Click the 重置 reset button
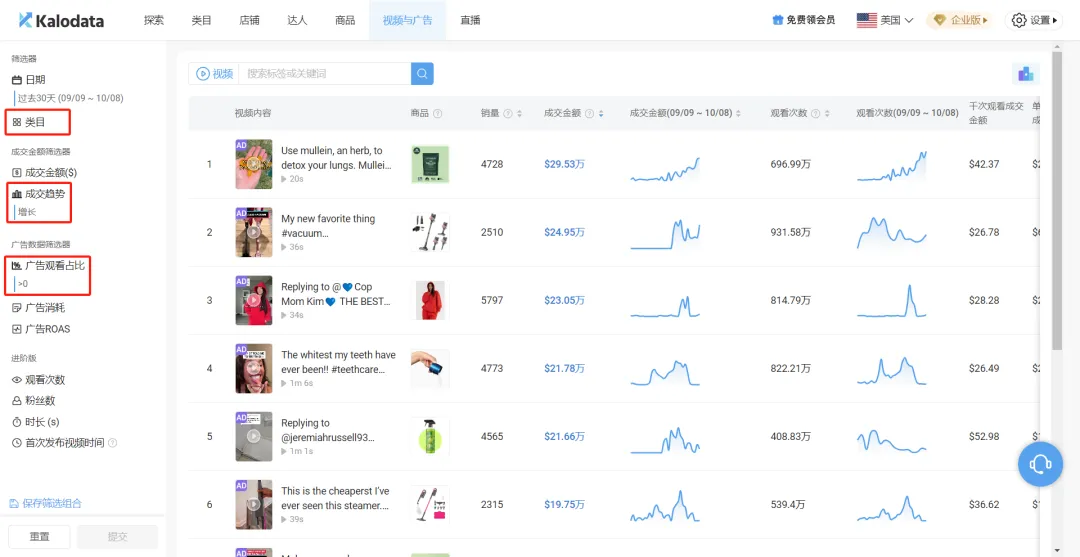 (39, 537)
